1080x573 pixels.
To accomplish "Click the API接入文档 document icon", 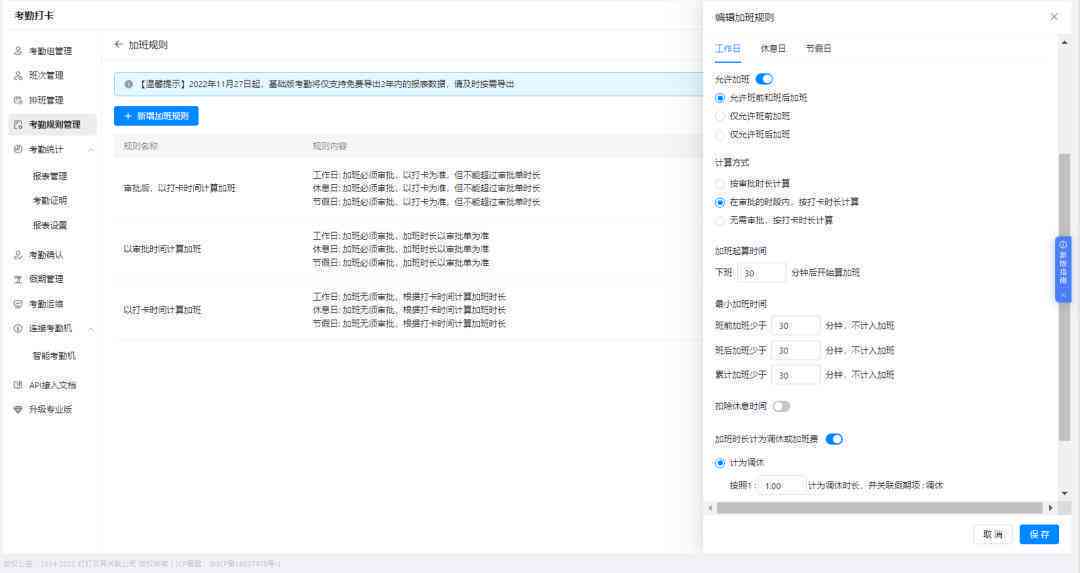I will coord(18,385).
